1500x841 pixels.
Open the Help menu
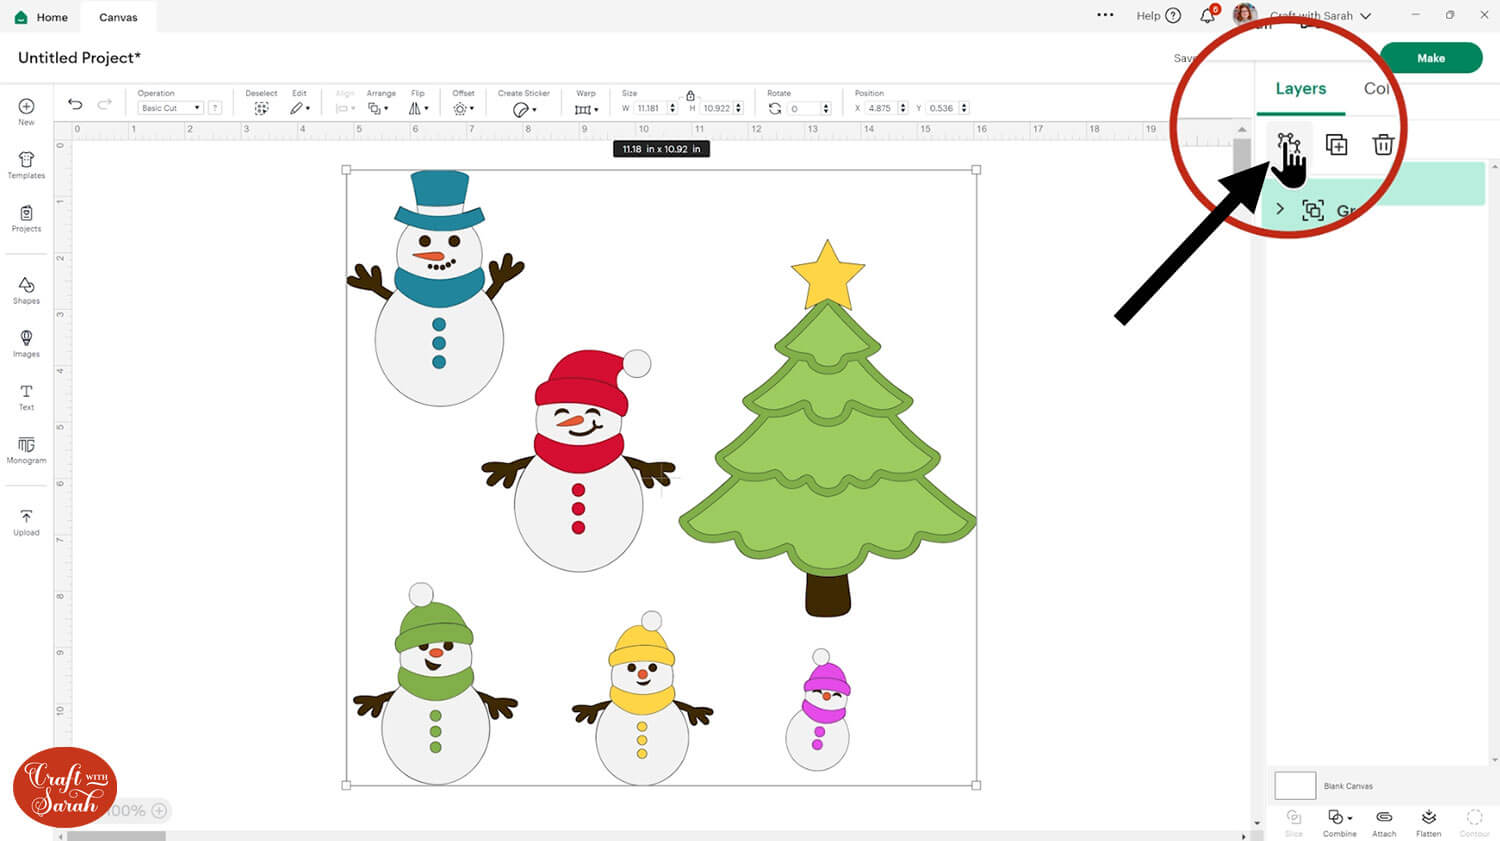[1158, 16]
